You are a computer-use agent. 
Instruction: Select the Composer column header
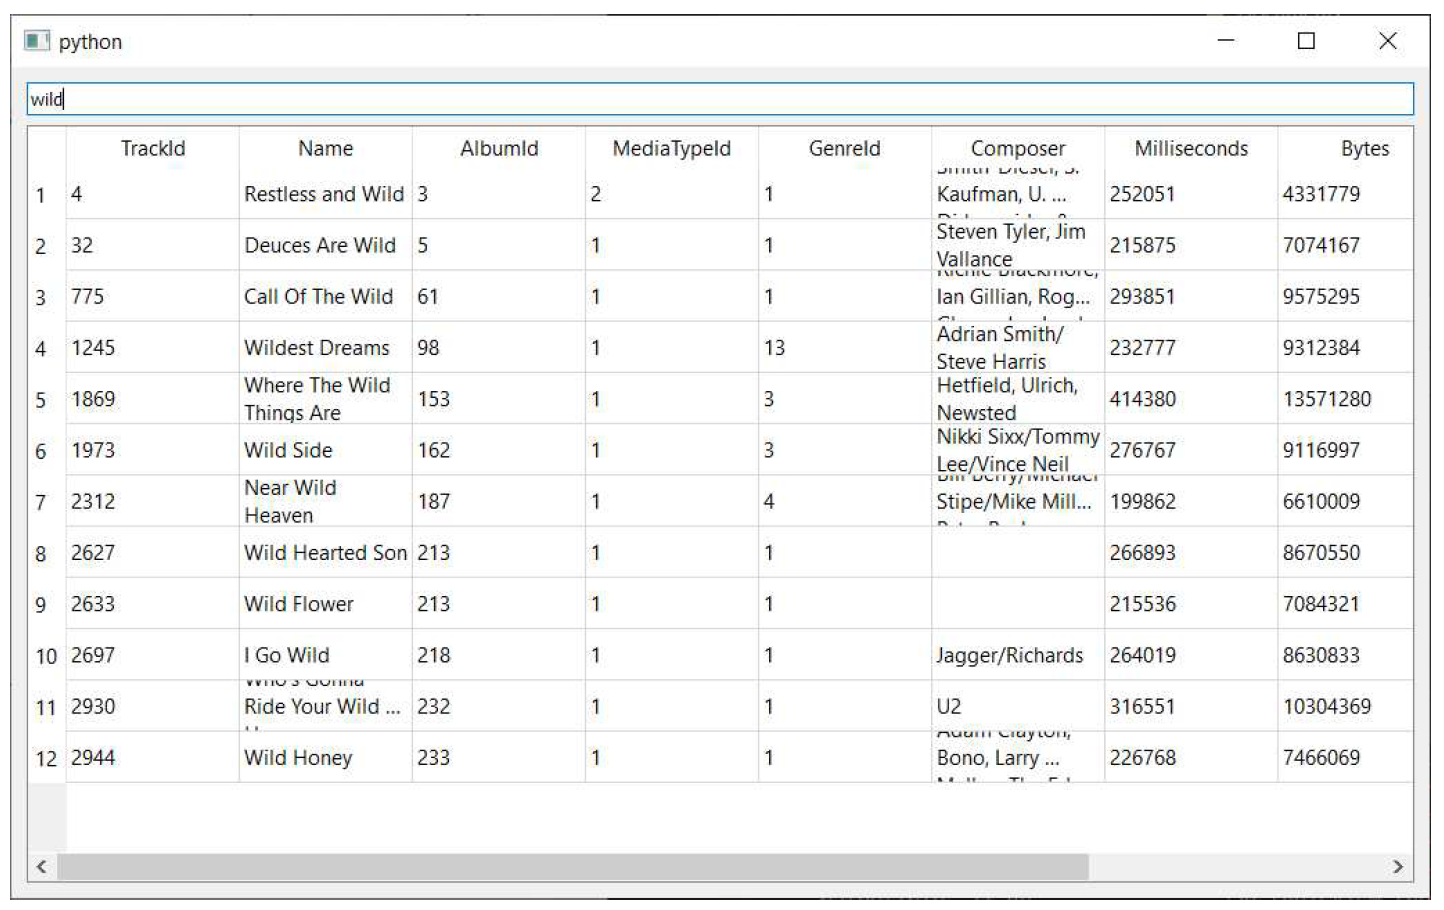tap(1018, 149)
